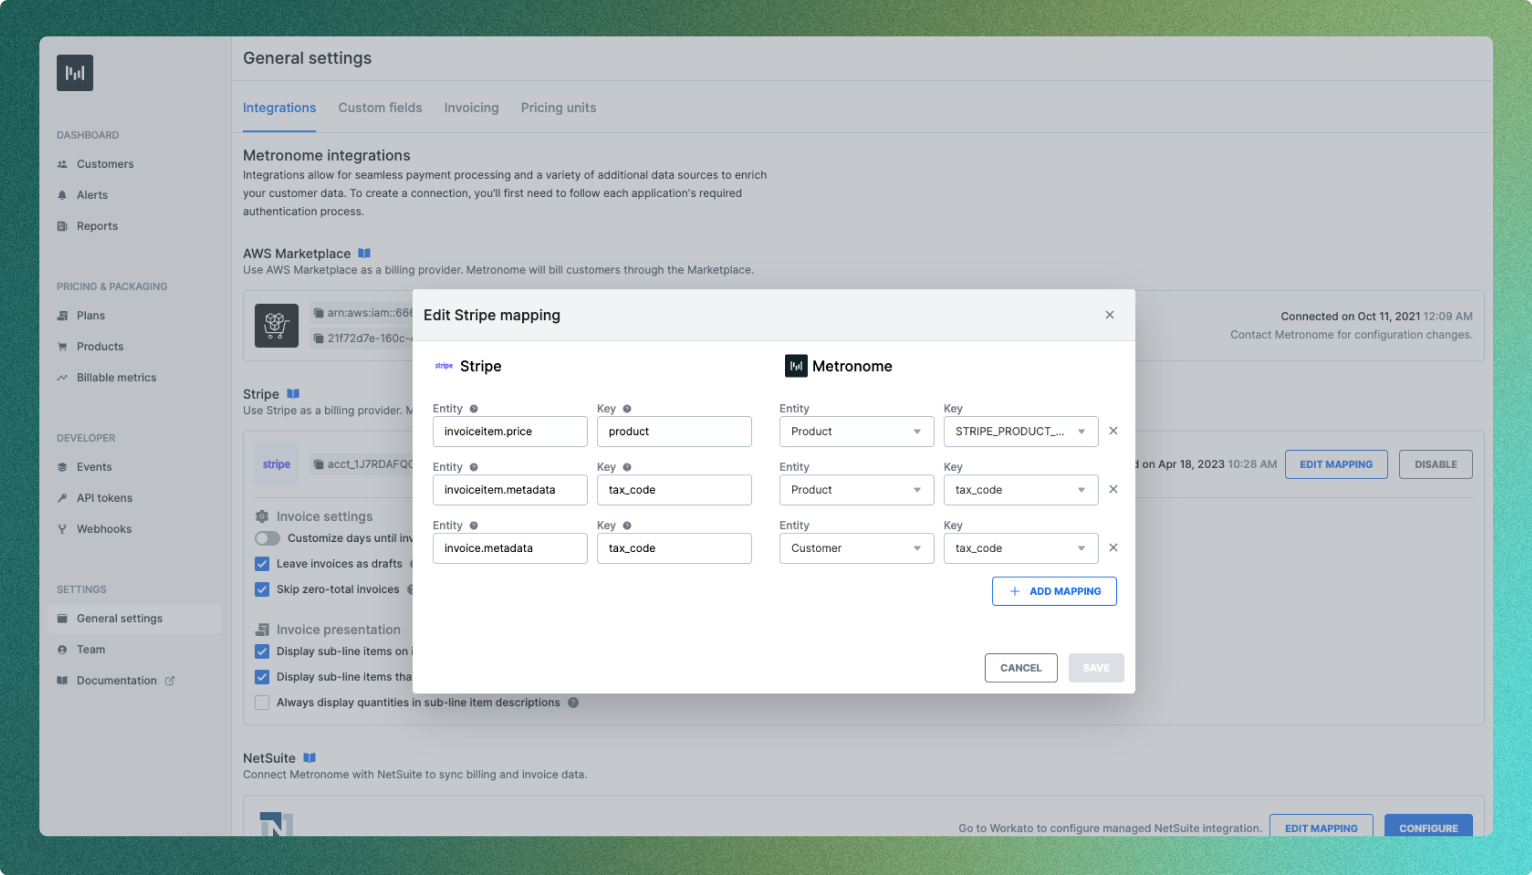Click info icon beside invoice.metadata Entity label

point(474,526)
